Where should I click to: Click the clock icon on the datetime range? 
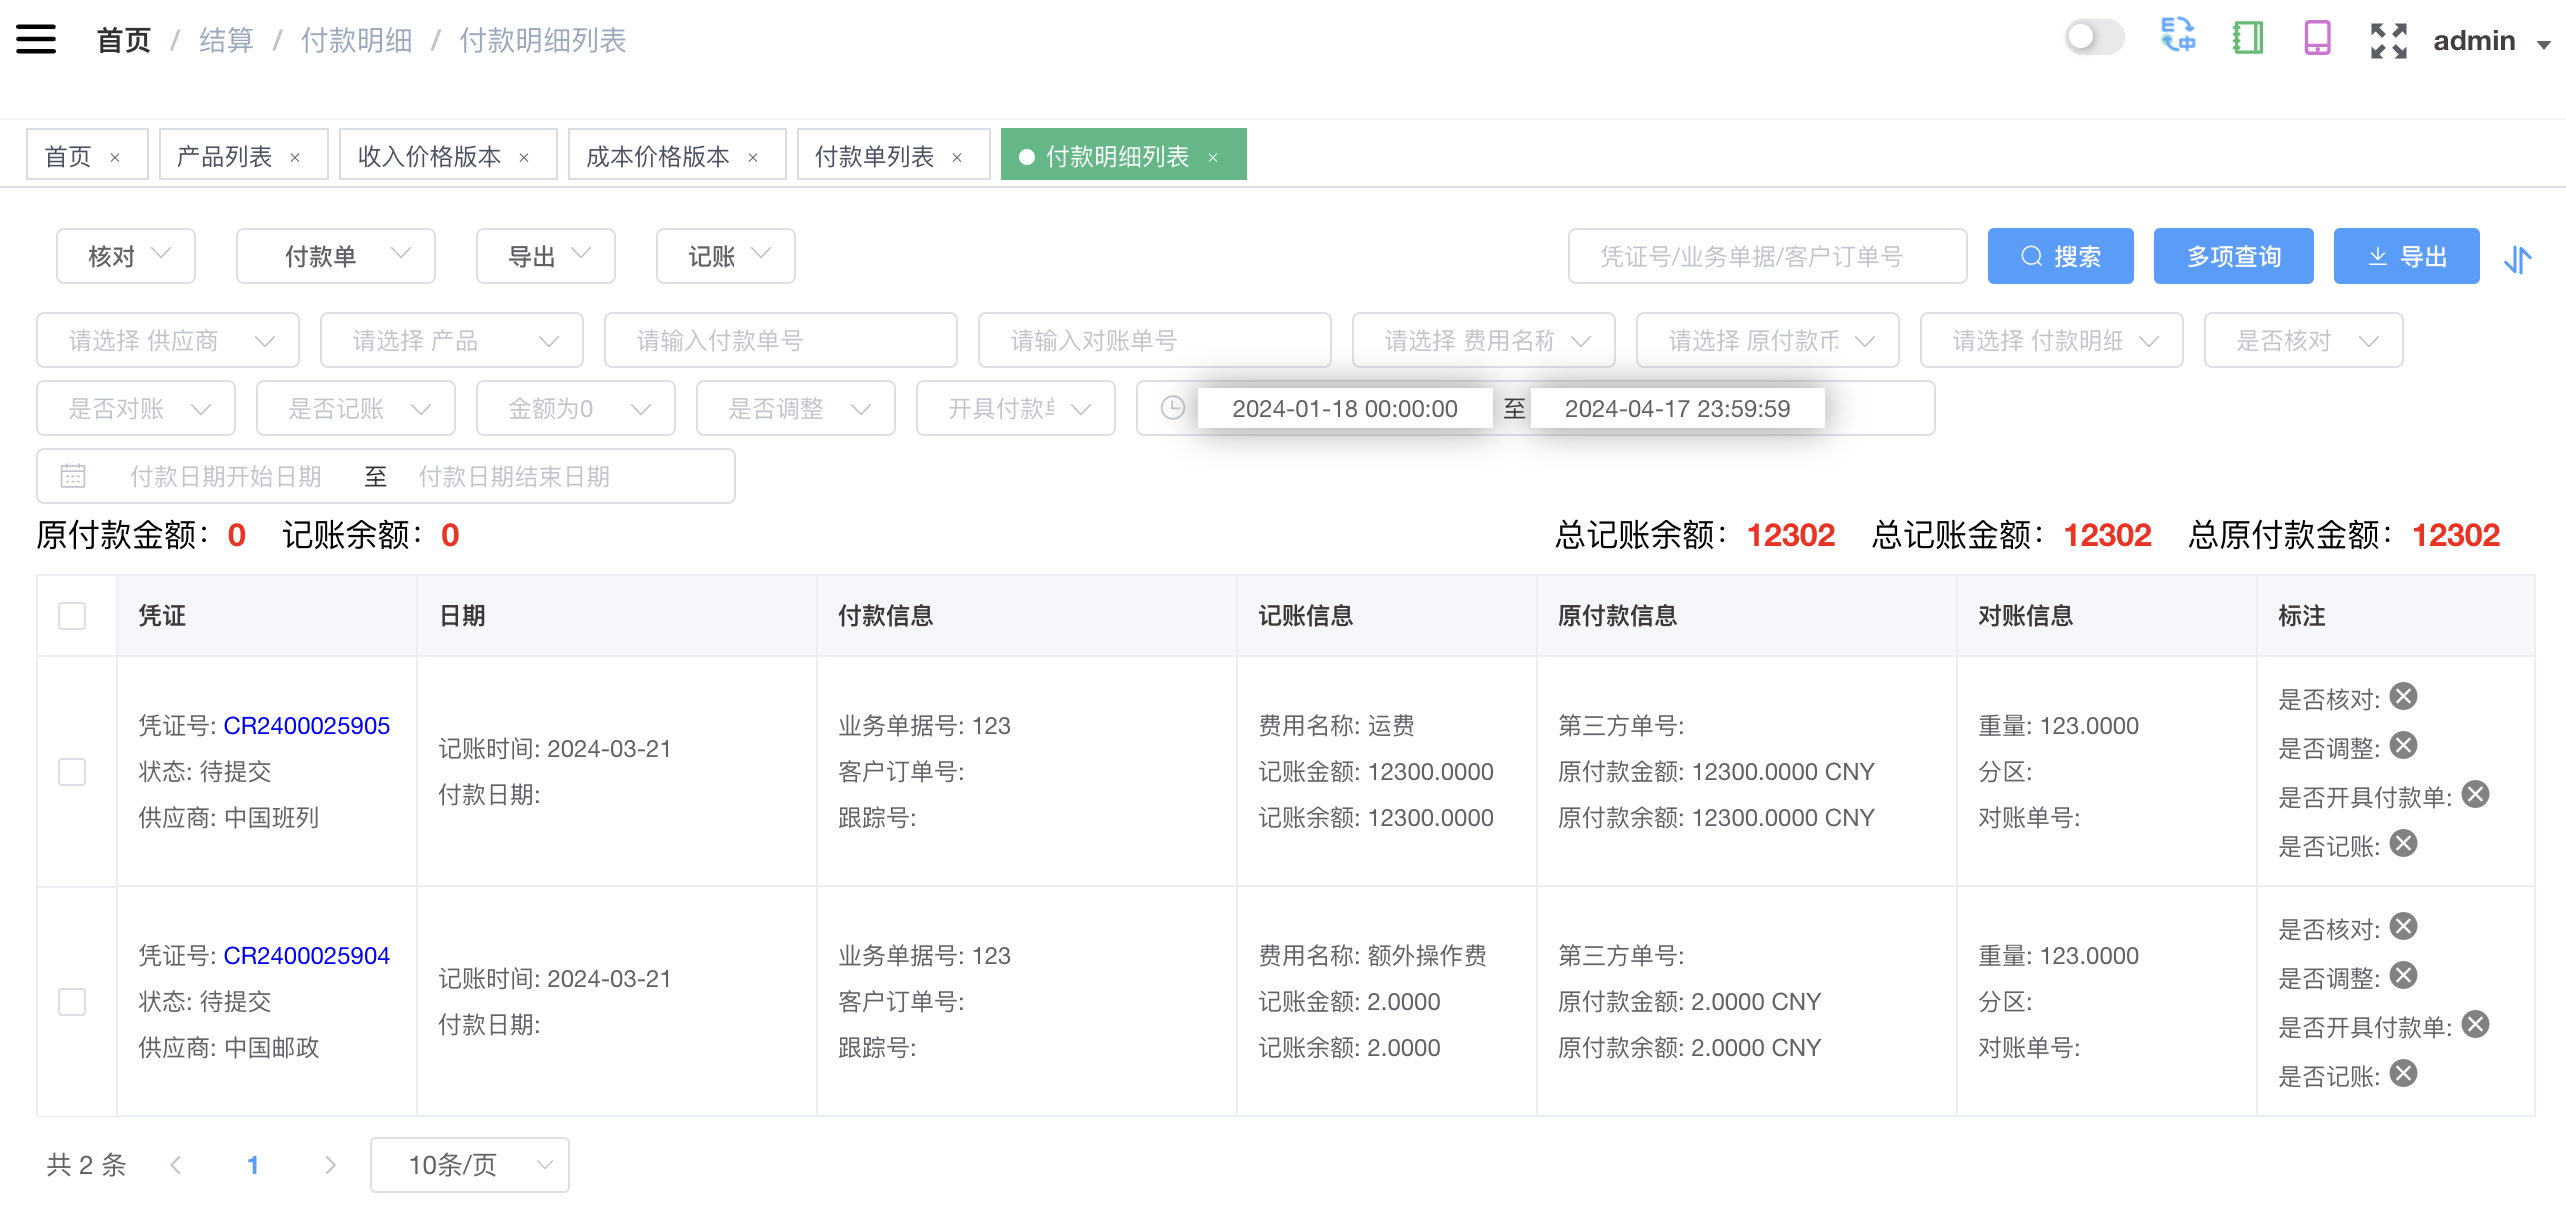click(x=1170, y=408)
